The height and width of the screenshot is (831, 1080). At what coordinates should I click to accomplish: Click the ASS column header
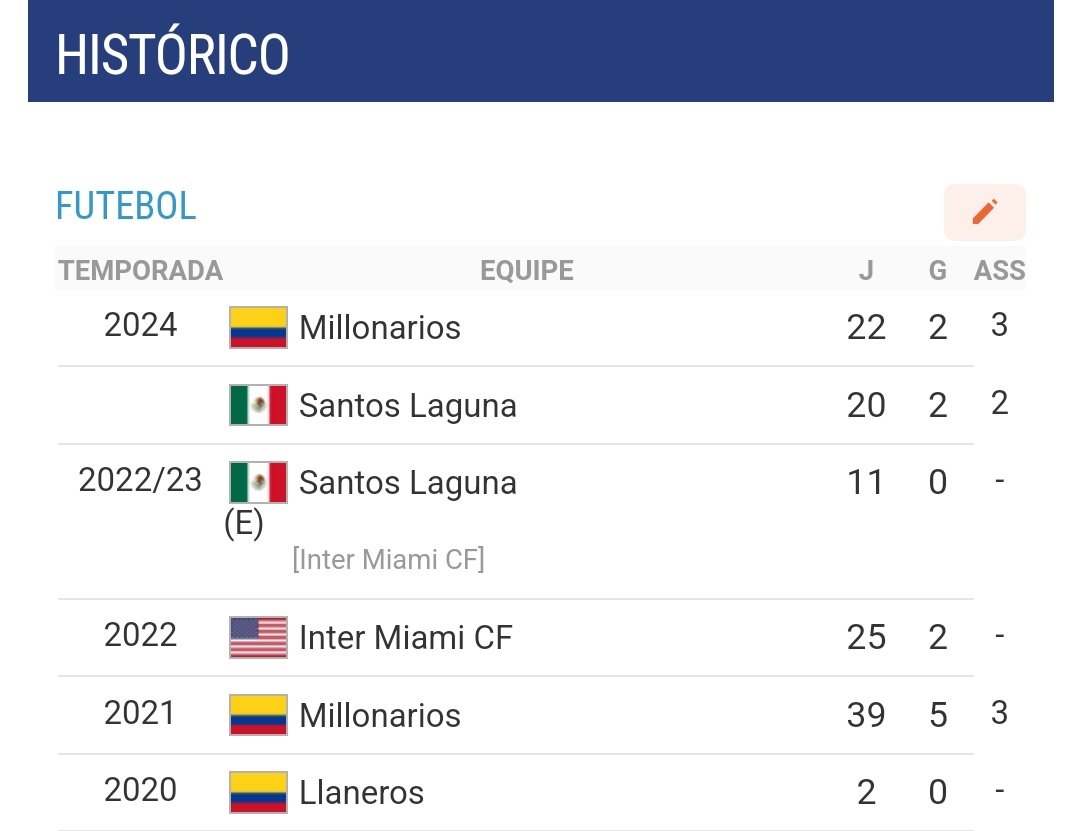(x=999, y=270)
